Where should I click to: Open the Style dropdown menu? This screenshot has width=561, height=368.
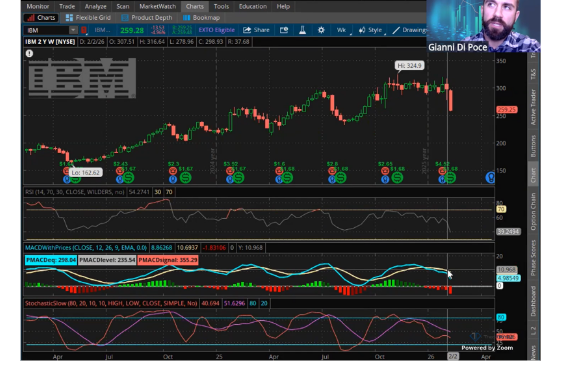click(371, 30)
